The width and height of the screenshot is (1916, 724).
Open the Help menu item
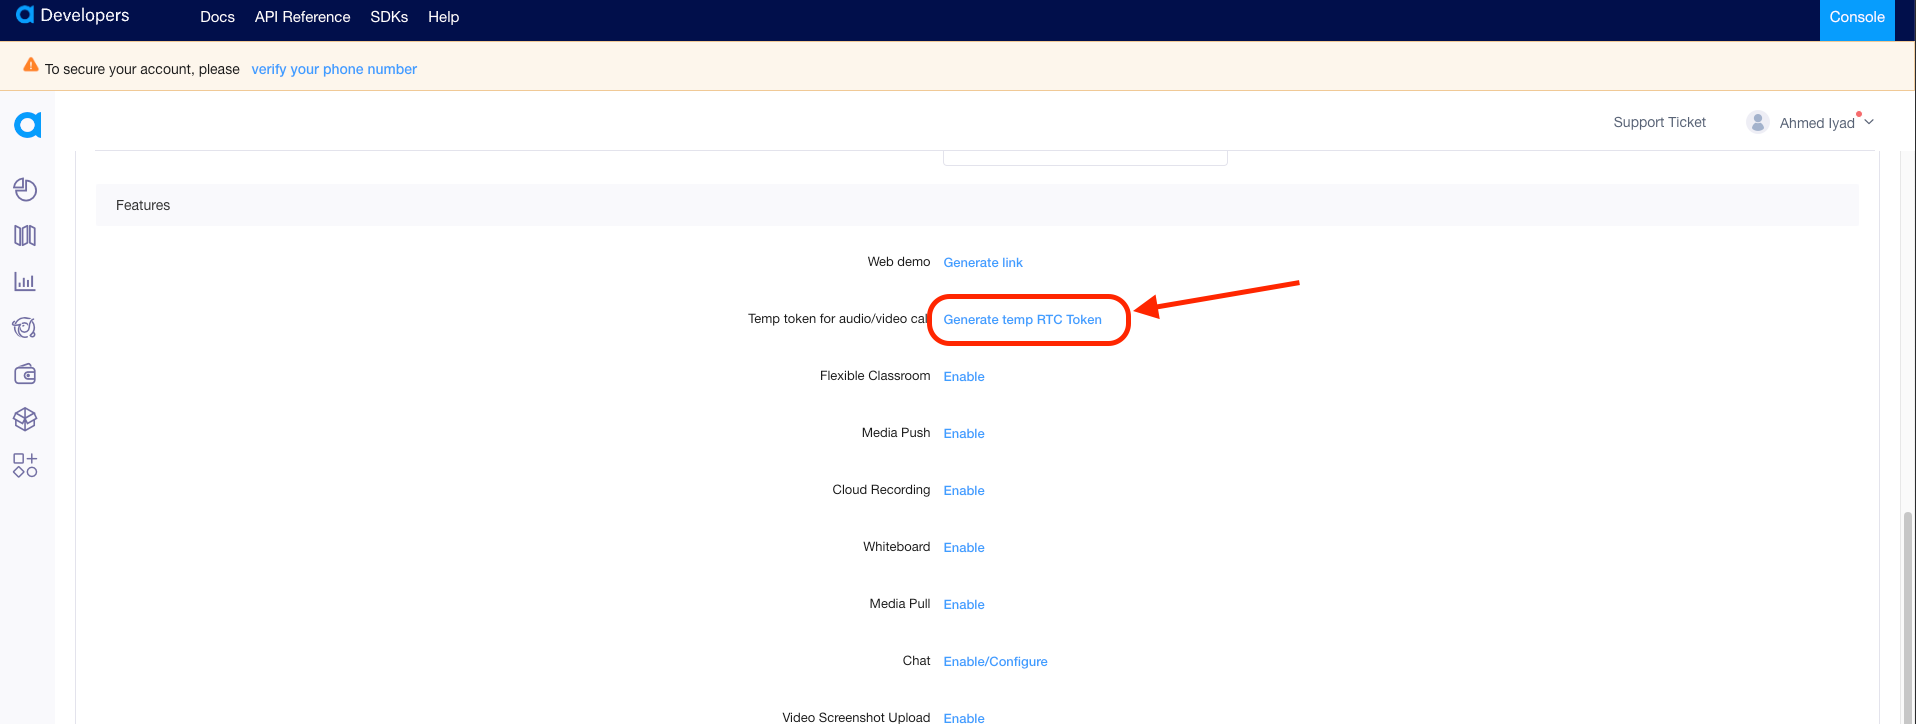click(x=443, y=17)
